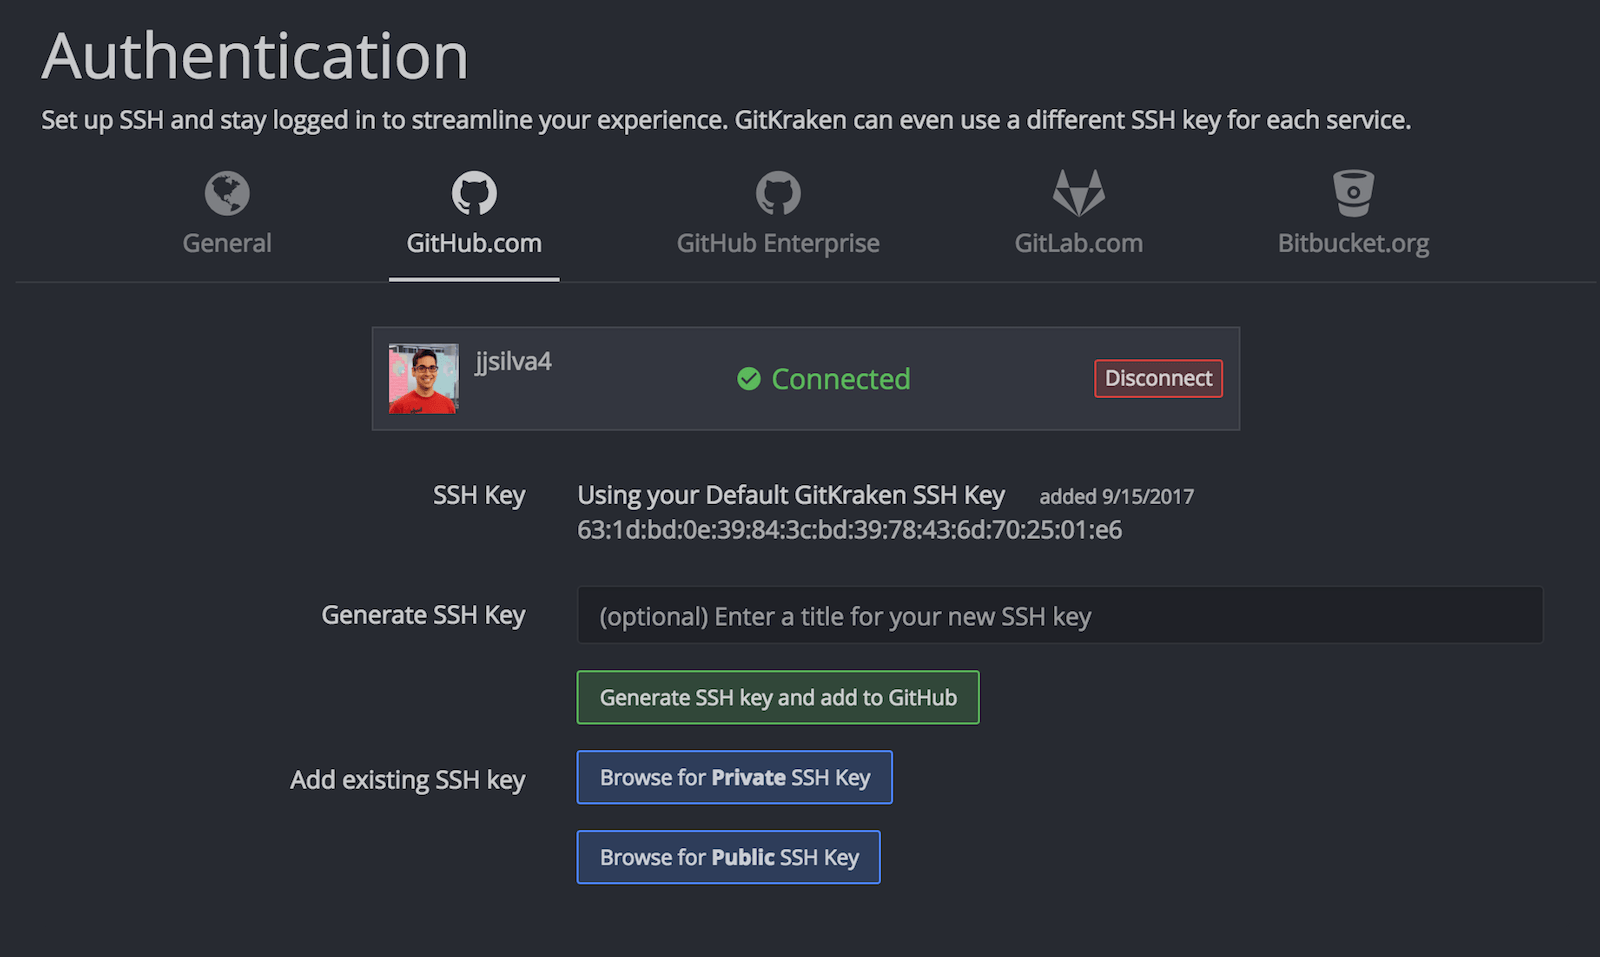Click Generate SSH key and add to GitHub
The image size is (1600, 957).
[x=778, y=697]
